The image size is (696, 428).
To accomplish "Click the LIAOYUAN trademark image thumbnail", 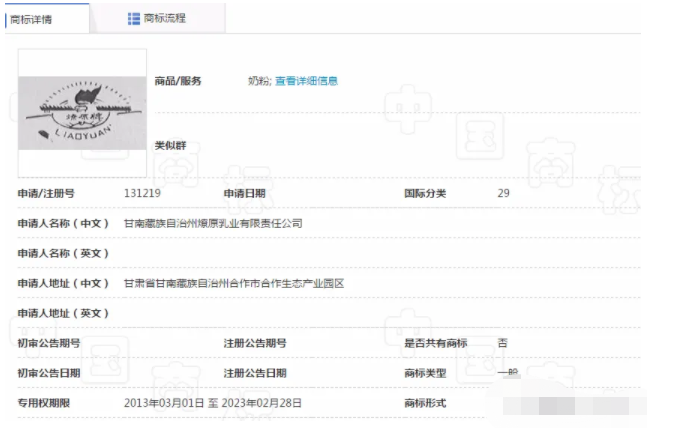I will [82, 113].
